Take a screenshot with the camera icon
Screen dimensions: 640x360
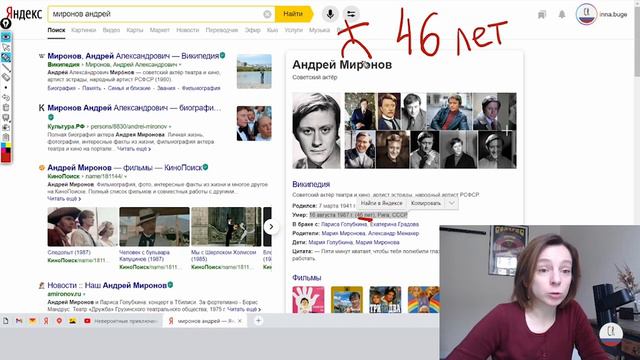[6, 127]
